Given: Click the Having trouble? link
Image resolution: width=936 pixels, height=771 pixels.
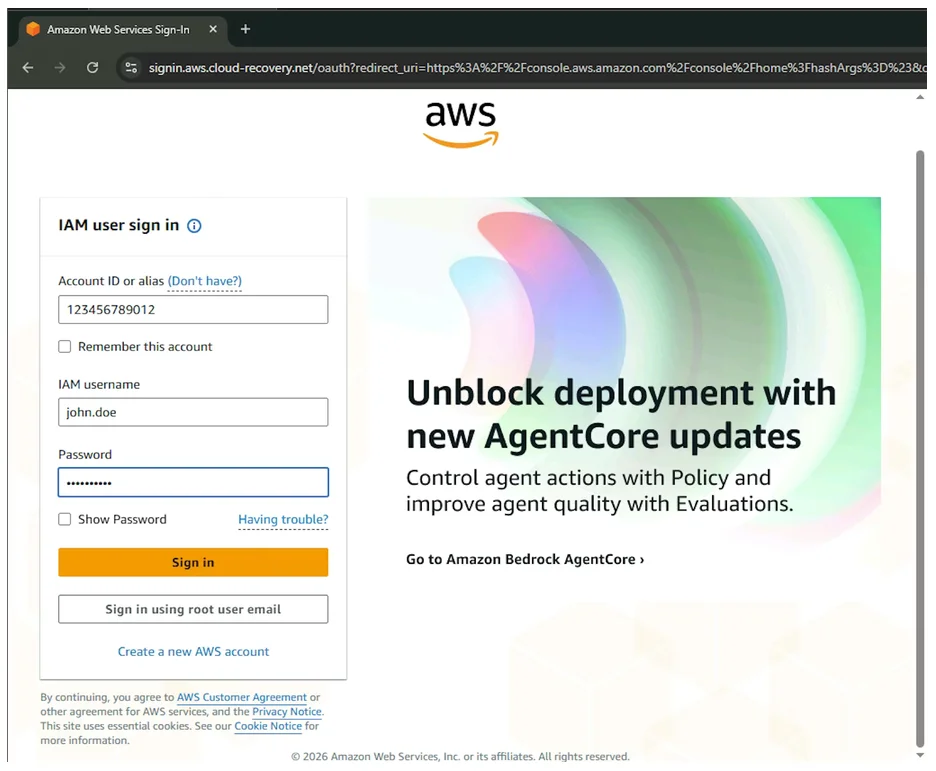Looking at the screenshot, I should pyautogui.click(x=283, y=520).
